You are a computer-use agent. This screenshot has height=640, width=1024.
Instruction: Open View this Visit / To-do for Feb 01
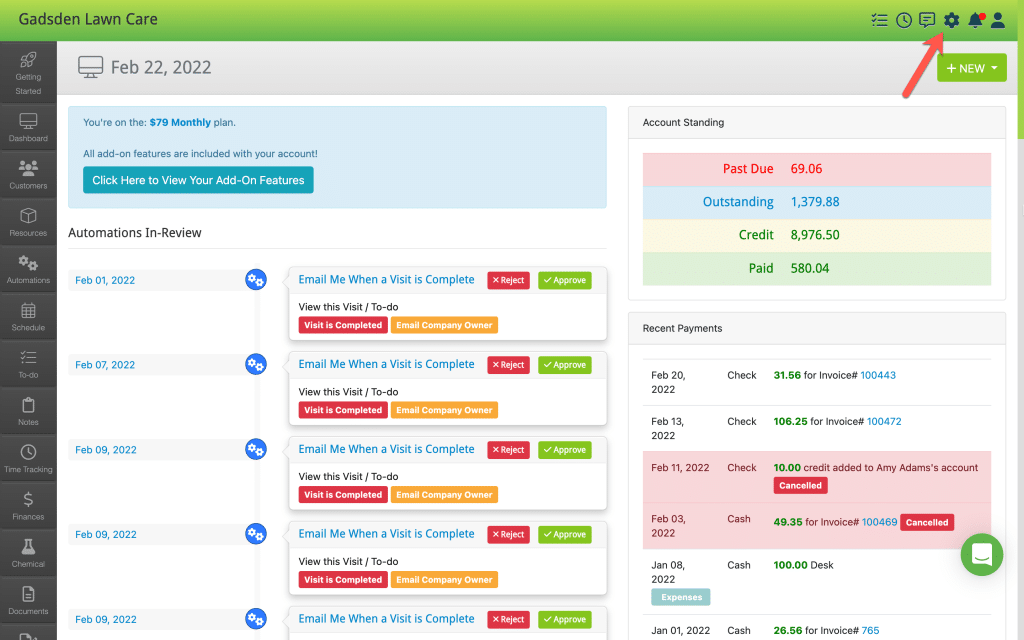[x=348, y=307]
